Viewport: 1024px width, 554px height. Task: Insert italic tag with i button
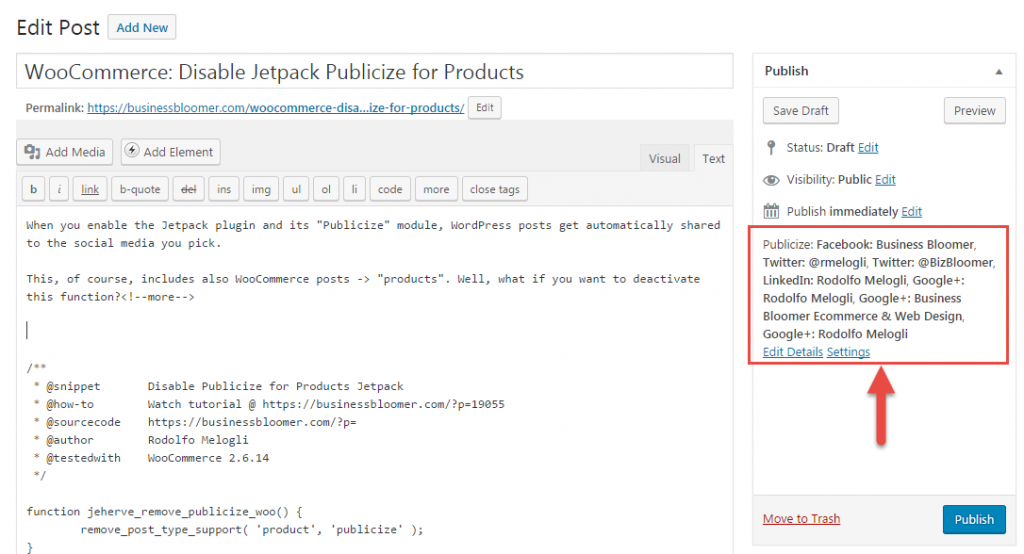coord(59,189)
